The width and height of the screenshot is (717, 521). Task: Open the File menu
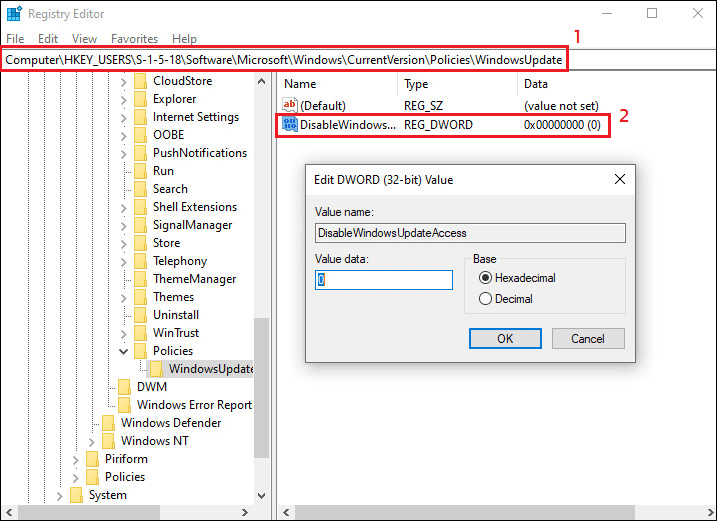[15, 38]
